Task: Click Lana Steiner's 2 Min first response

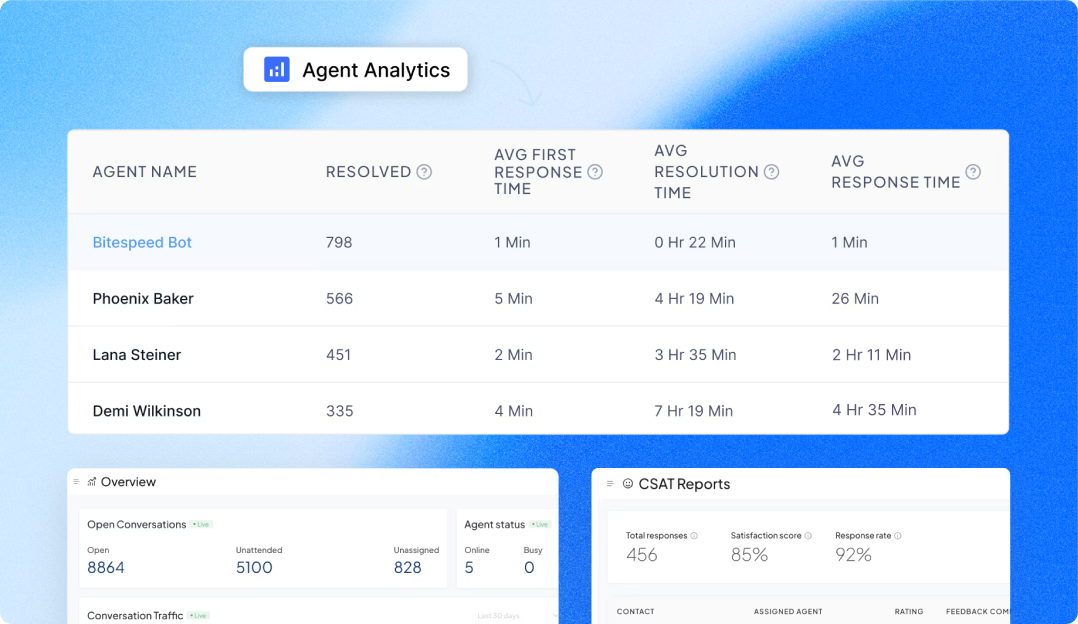Action: pyautogui.click(x=514, y=355)
